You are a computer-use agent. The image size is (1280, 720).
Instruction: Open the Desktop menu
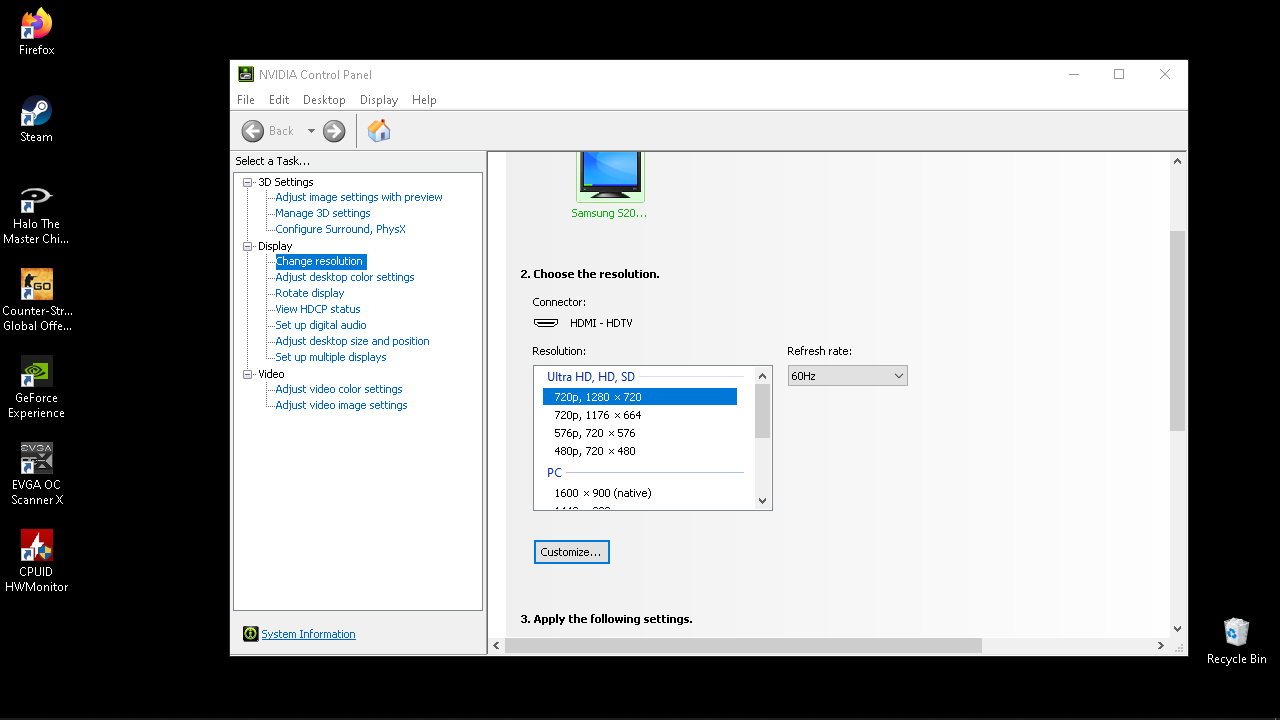point(324,100)
